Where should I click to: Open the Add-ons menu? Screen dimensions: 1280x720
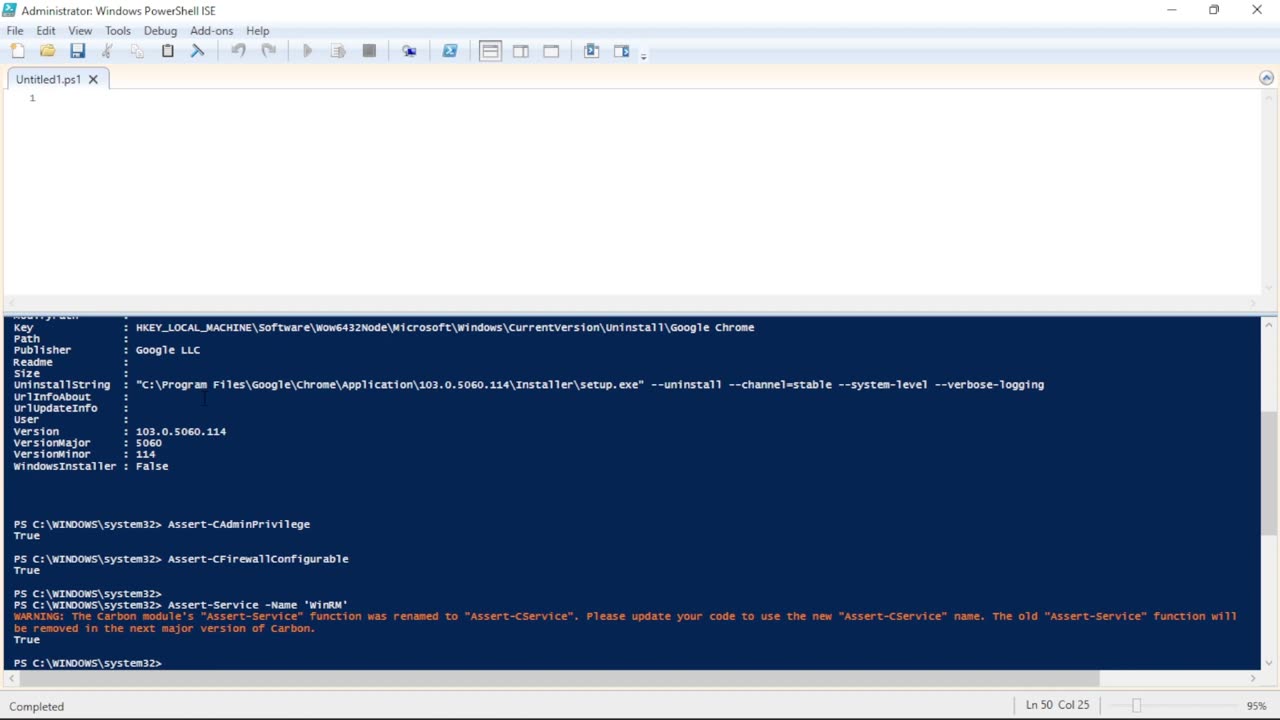[x=212, y=31]
